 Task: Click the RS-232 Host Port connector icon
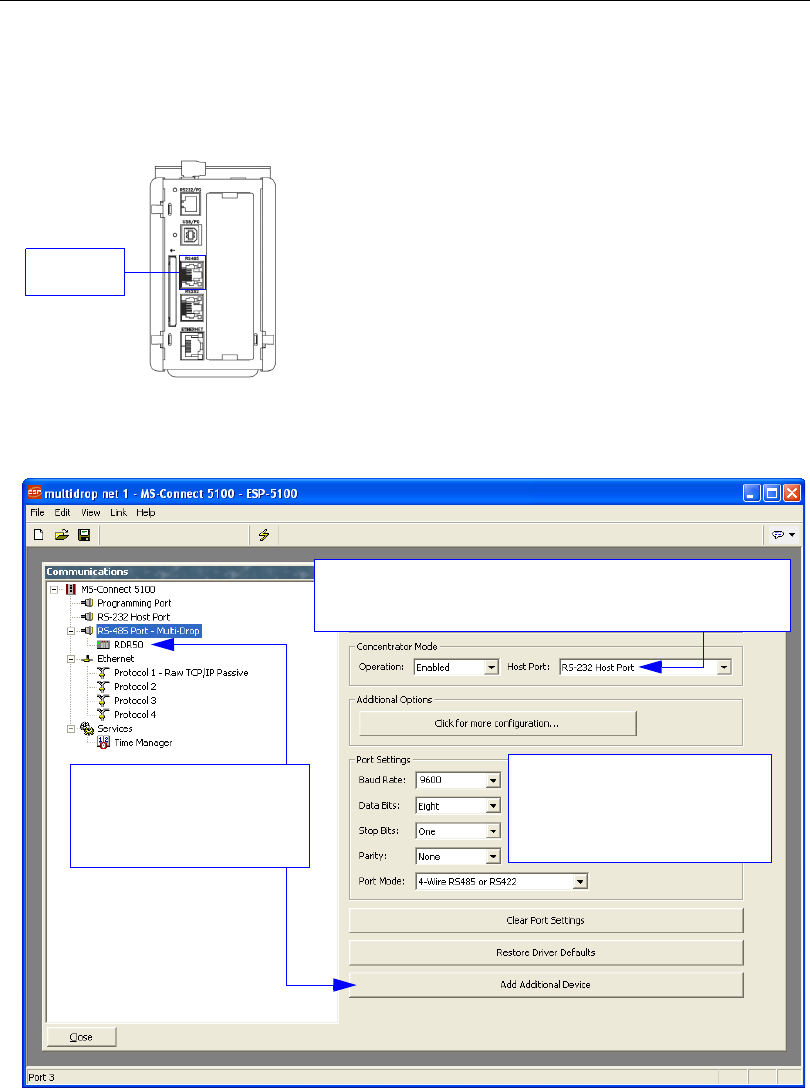tap(87, 617)
